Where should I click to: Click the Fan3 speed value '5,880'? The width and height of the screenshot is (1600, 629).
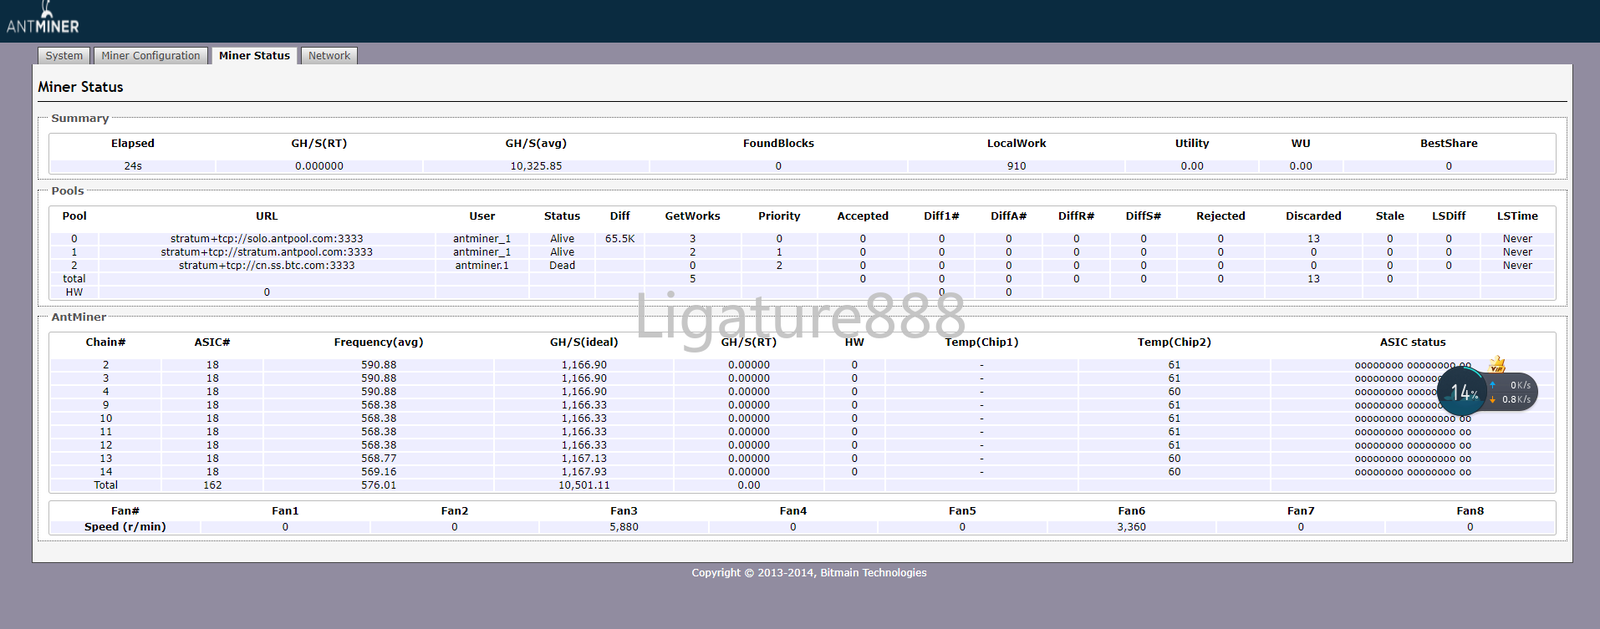point(624,527)
